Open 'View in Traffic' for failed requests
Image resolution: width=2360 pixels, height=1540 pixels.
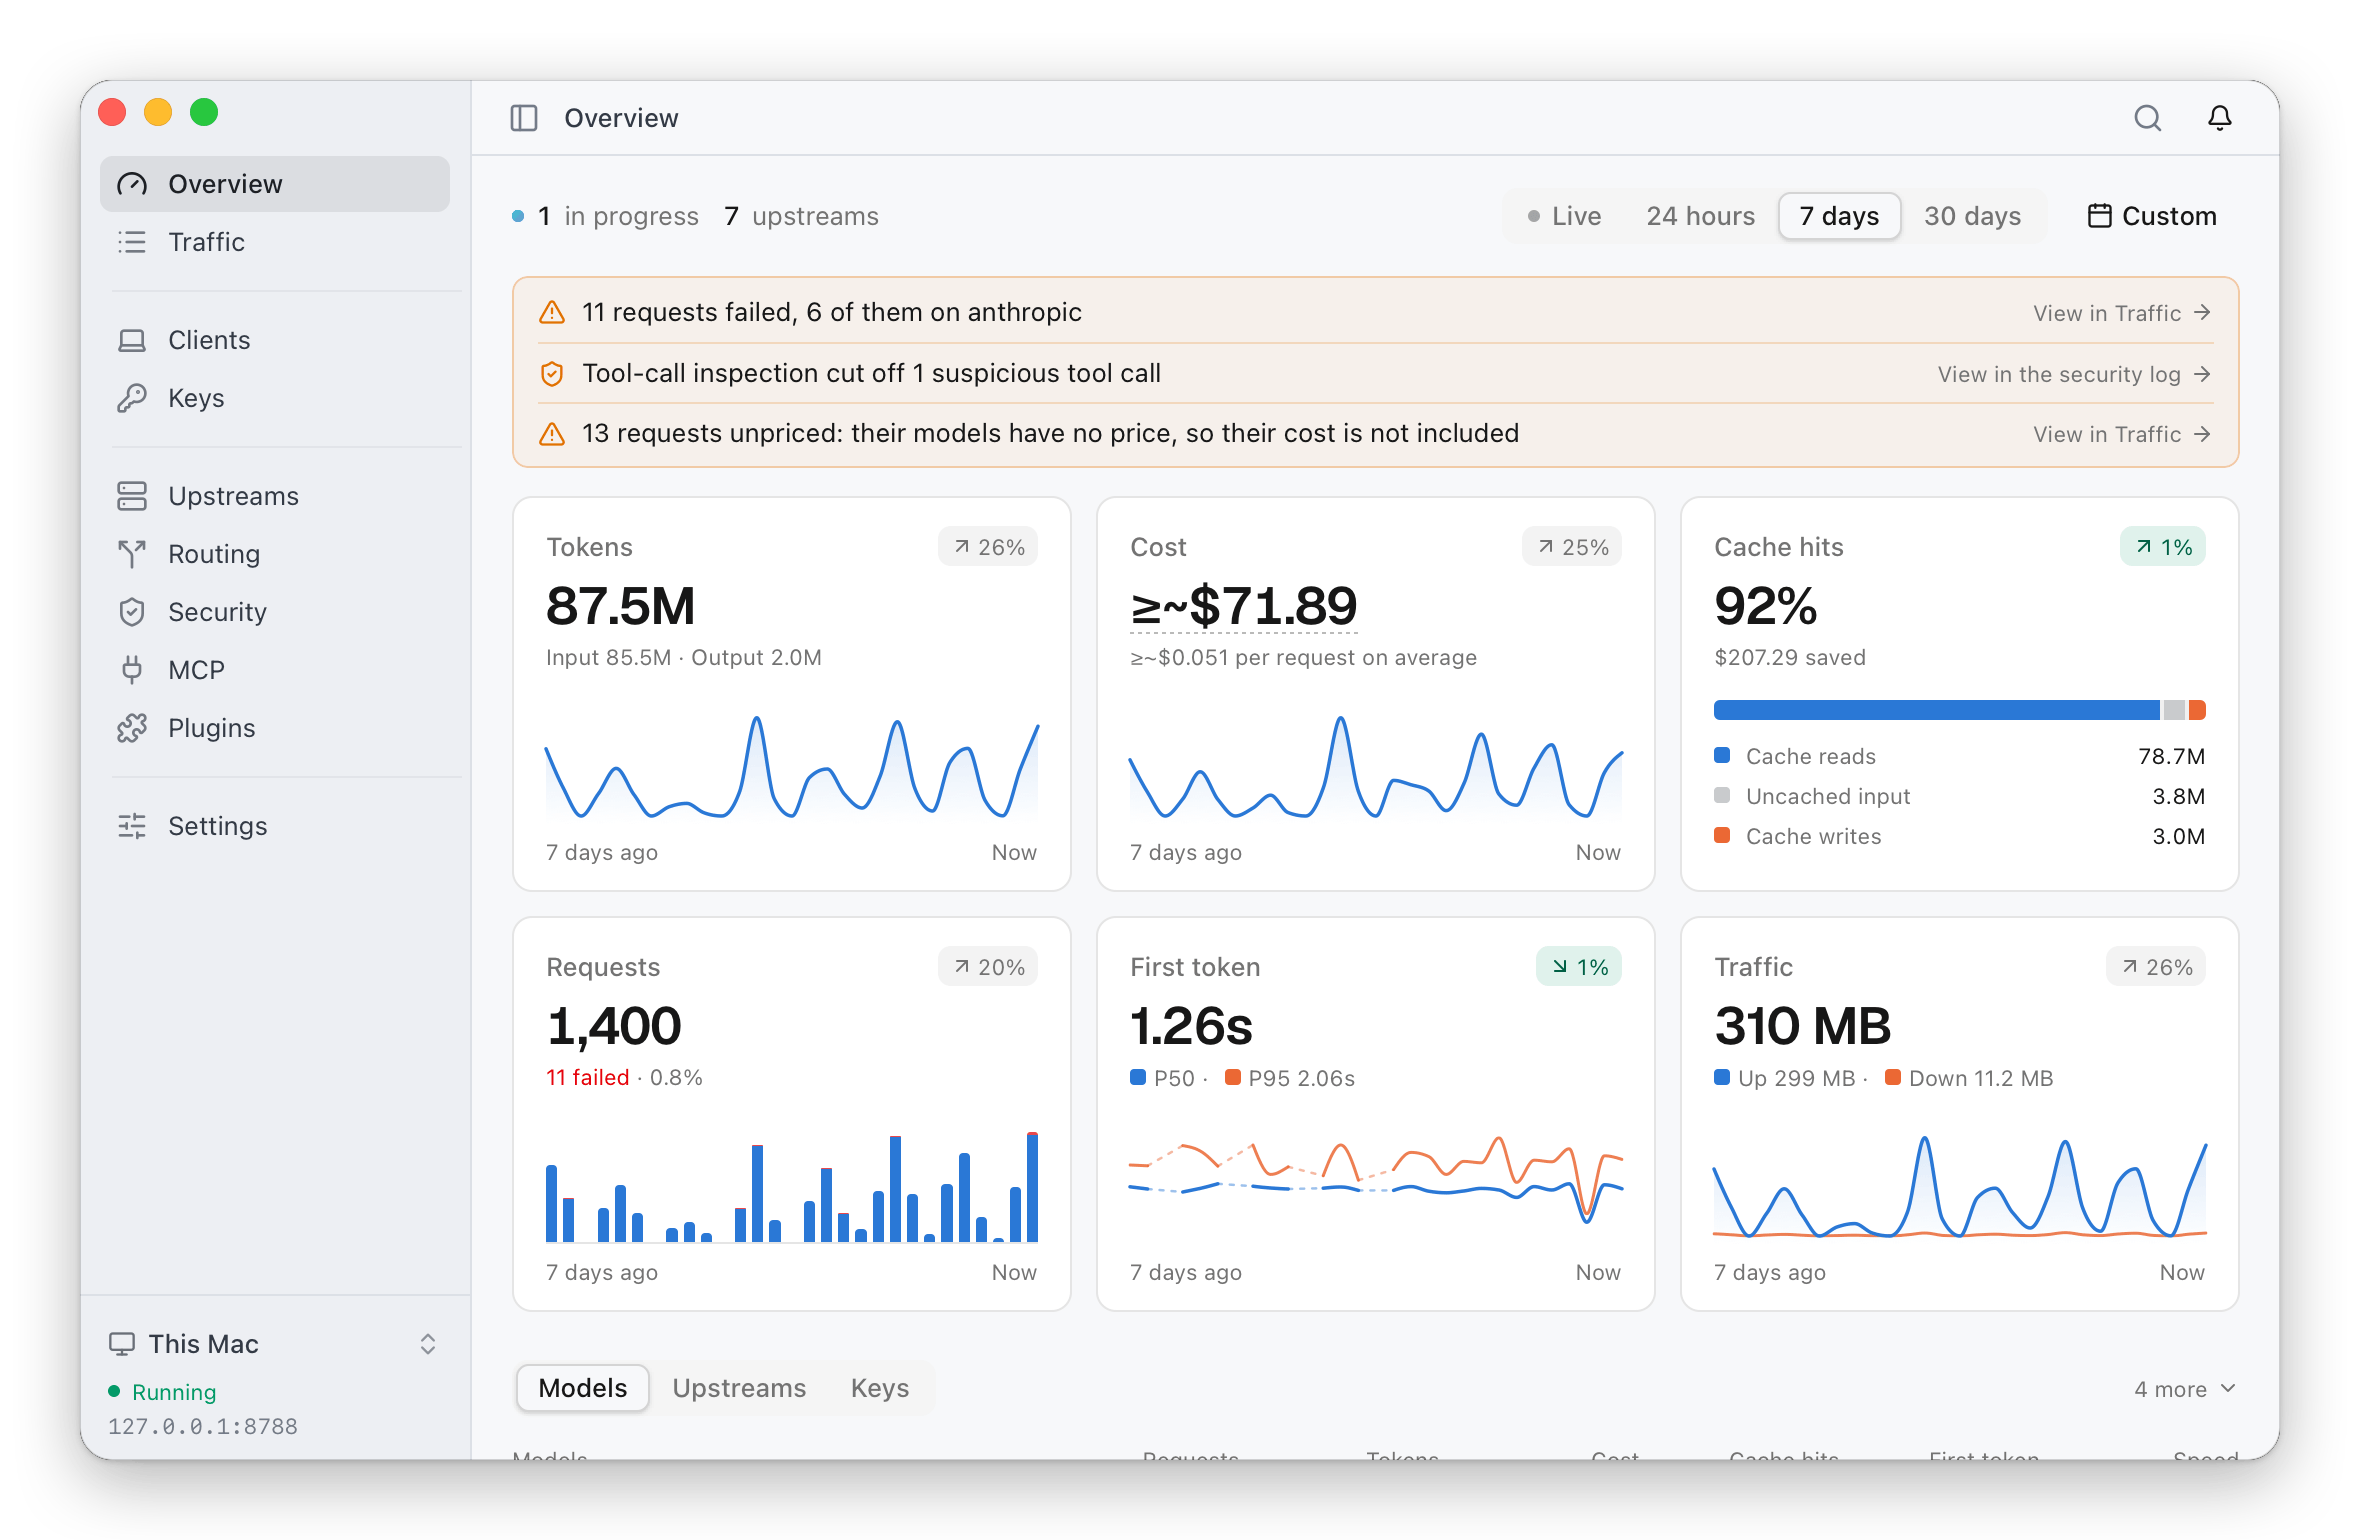(2122, 313)
